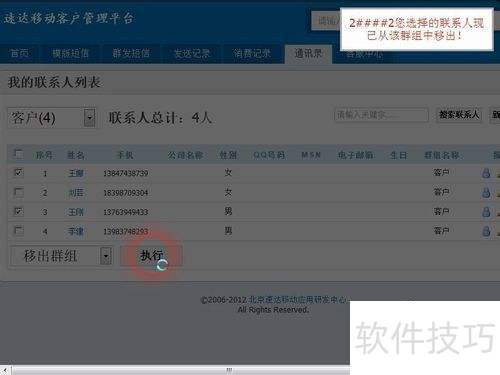Click the 姓名 column header
Viewport: 500px width, 375px height.
[x=76, y=155]
